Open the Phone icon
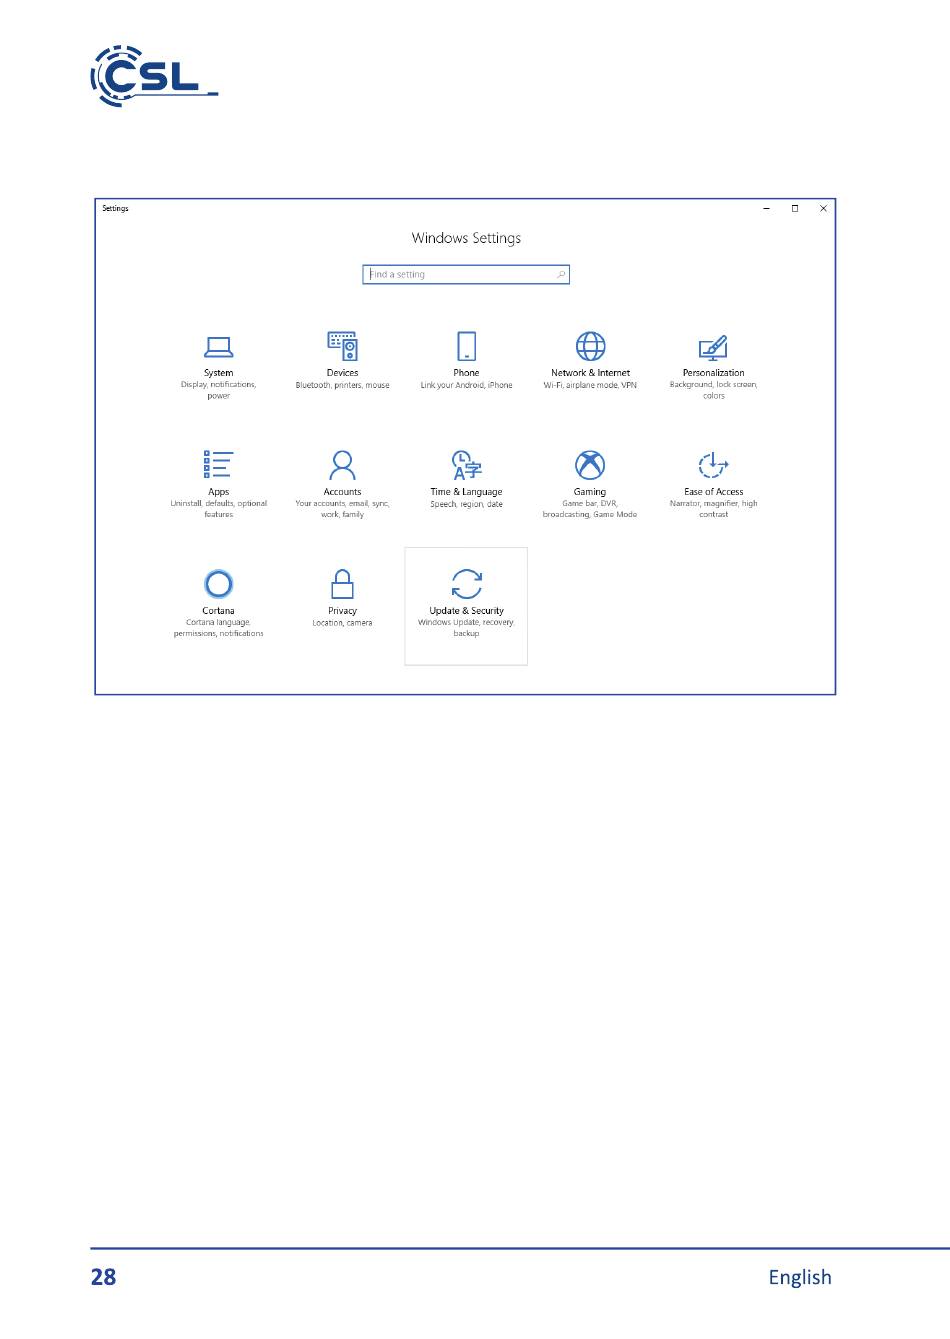950x1339 pixels. click(x=466, y=346)
